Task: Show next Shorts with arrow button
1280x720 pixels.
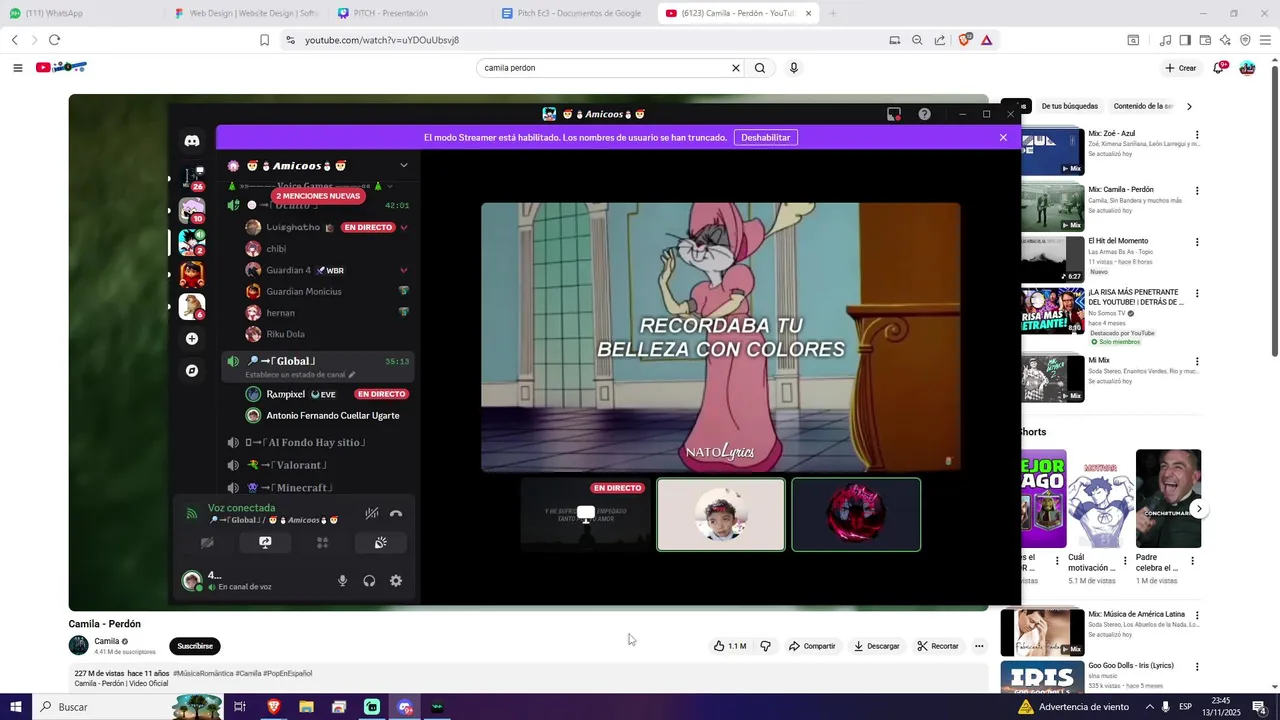Action: 1199,509
